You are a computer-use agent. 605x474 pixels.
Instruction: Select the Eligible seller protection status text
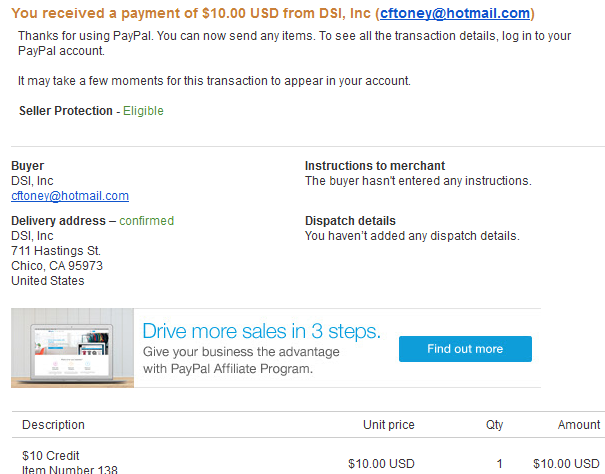click(x=143, y=111)
